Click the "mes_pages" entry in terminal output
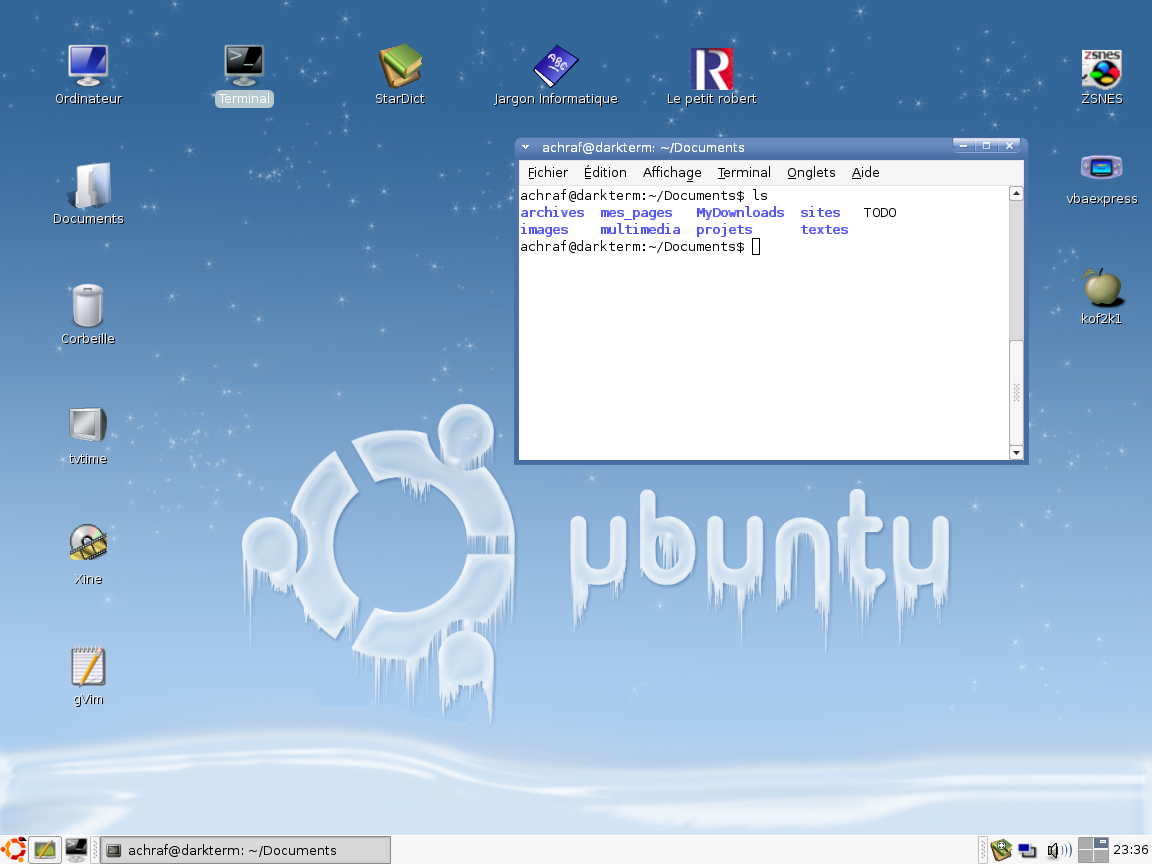 [636, 212]
